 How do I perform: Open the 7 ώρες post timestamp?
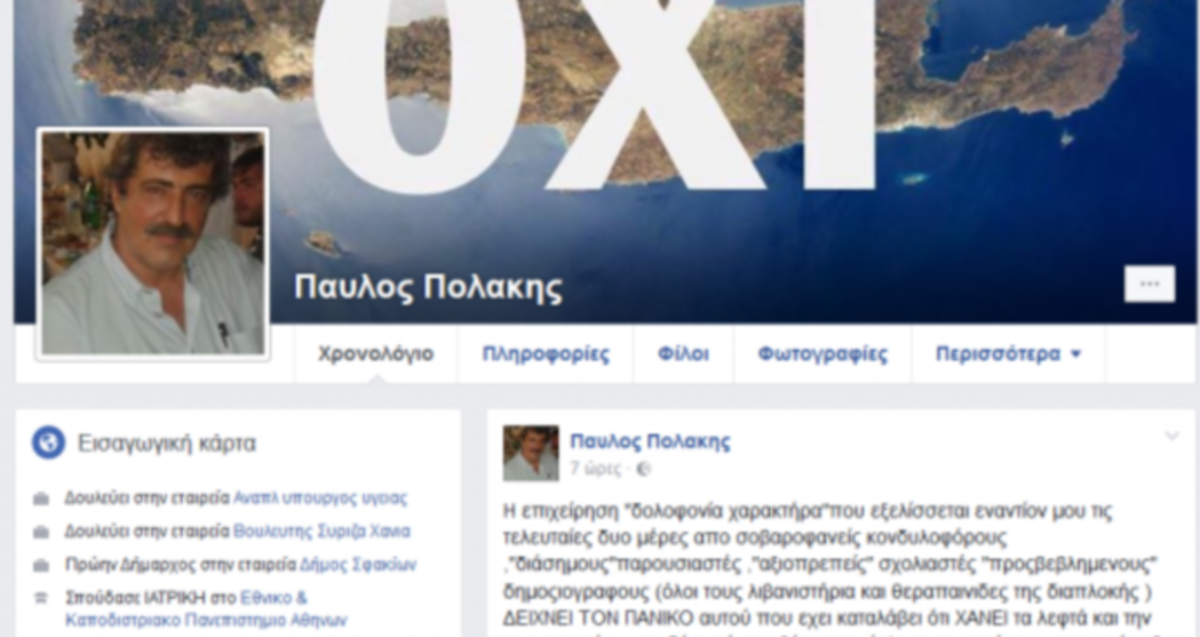(x=595, y=467)
